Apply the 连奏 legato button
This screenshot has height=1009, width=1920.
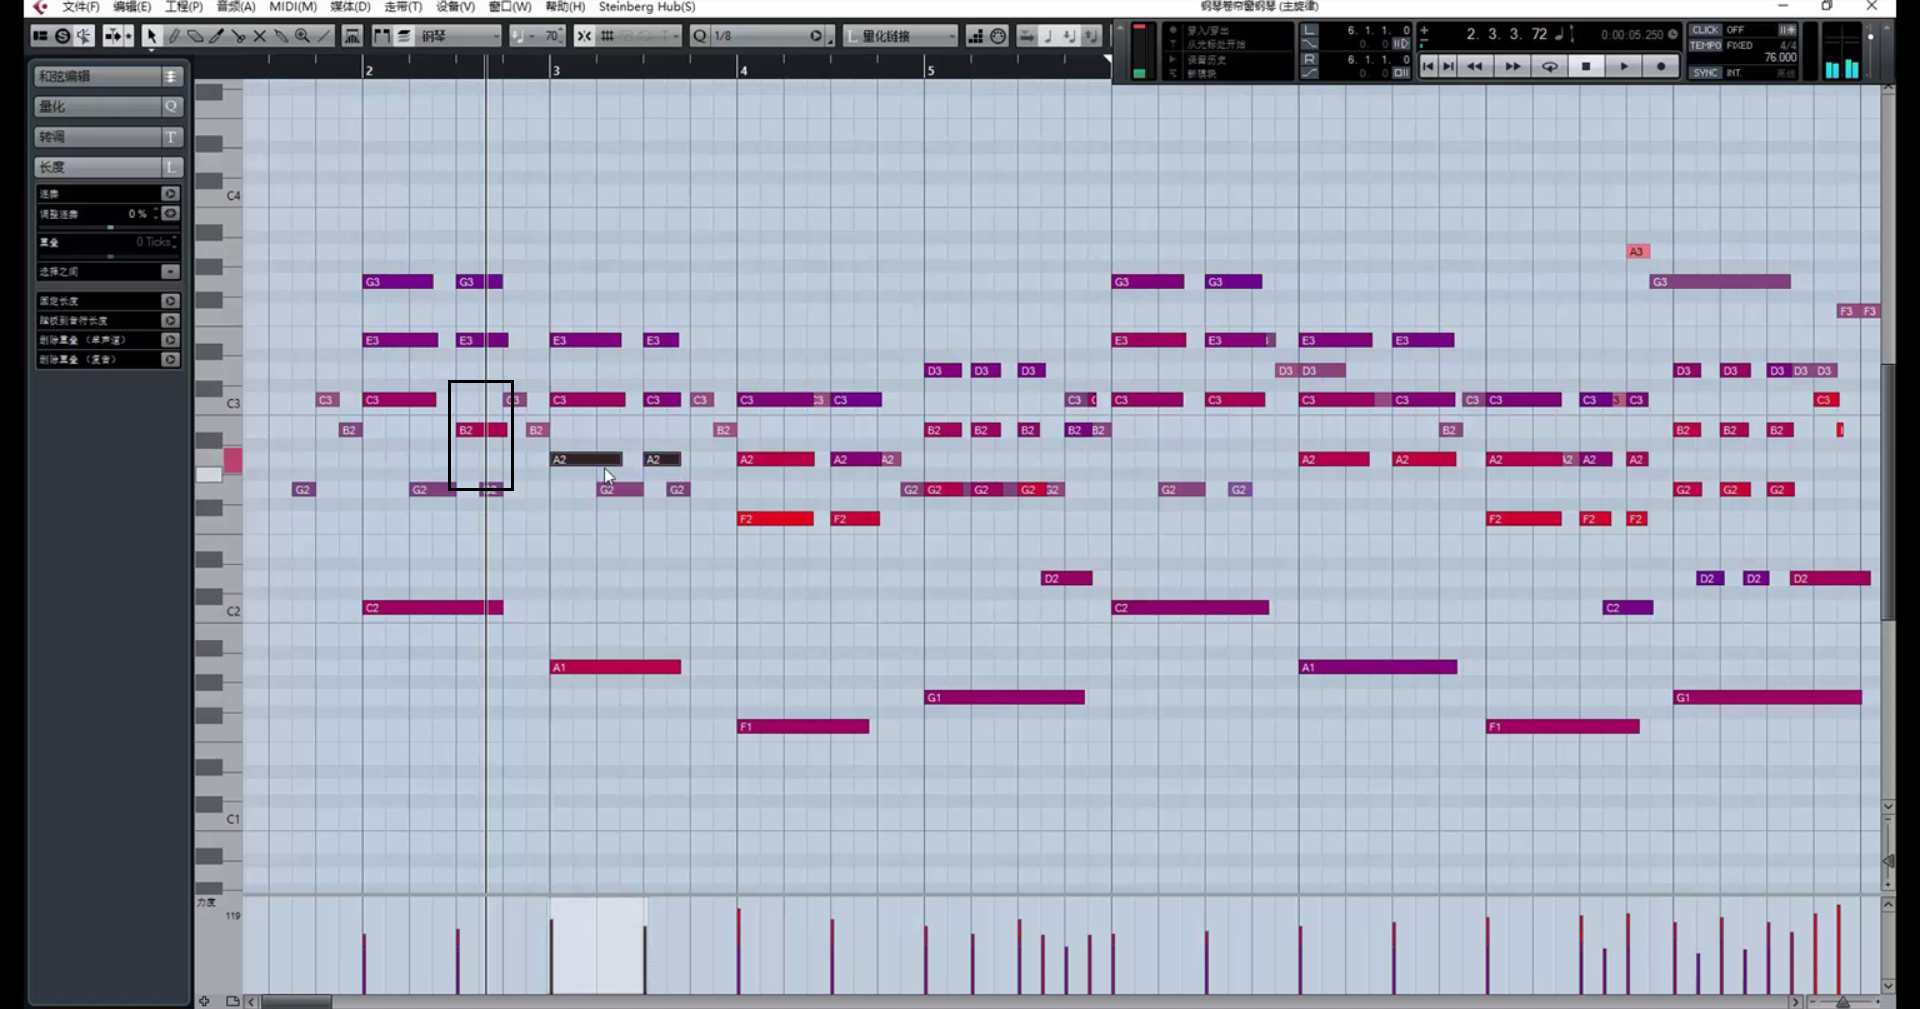[x=170, y=194]
